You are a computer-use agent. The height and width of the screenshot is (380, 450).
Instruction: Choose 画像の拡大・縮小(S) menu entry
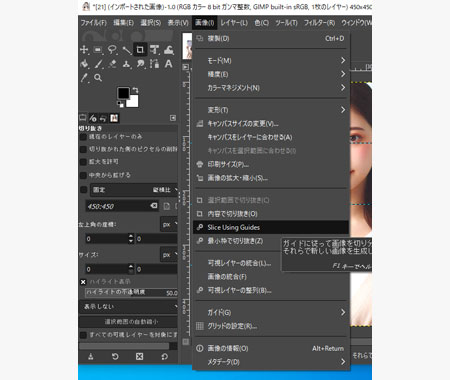[271, 178]
